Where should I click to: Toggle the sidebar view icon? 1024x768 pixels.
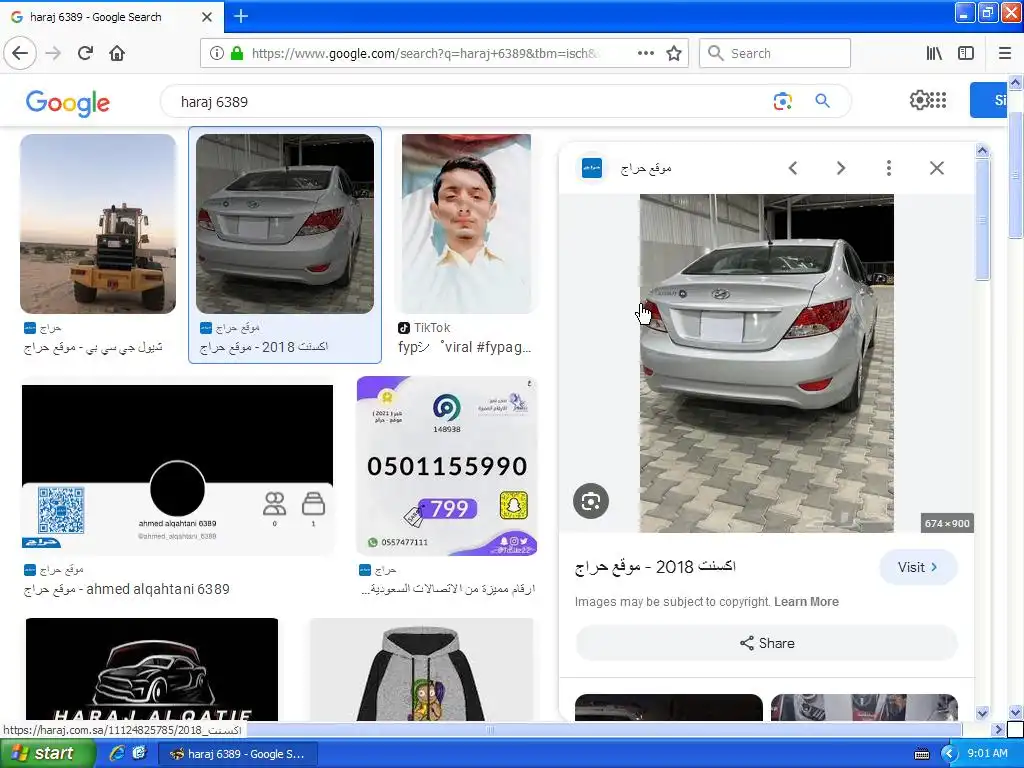[x=966, y=54]
